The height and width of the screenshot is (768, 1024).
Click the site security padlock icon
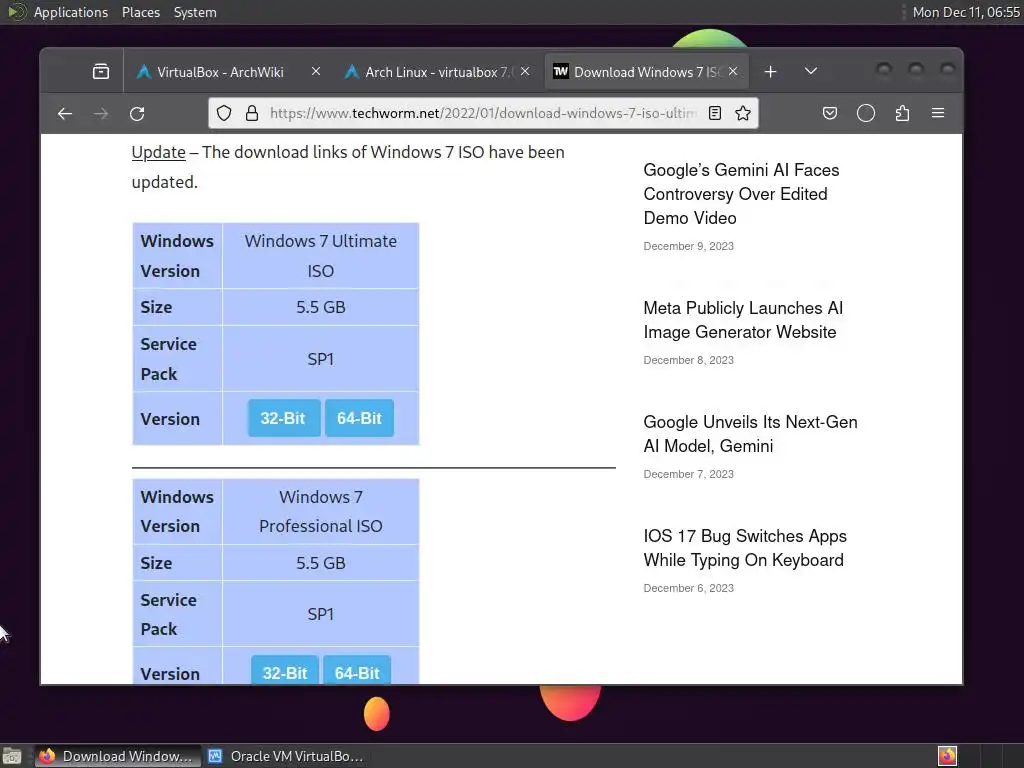tap(251, 113)
